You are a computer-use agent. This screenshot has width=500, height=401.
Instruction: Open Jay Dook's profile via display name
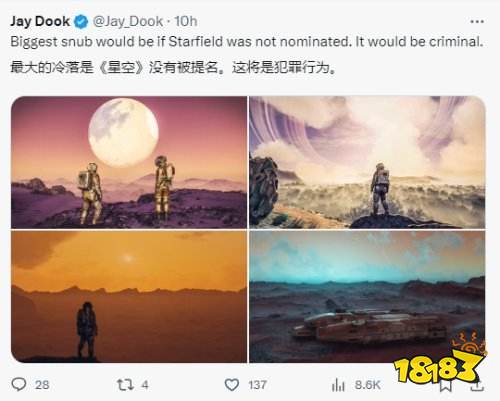pyautogui.click(x=40, y=21)
